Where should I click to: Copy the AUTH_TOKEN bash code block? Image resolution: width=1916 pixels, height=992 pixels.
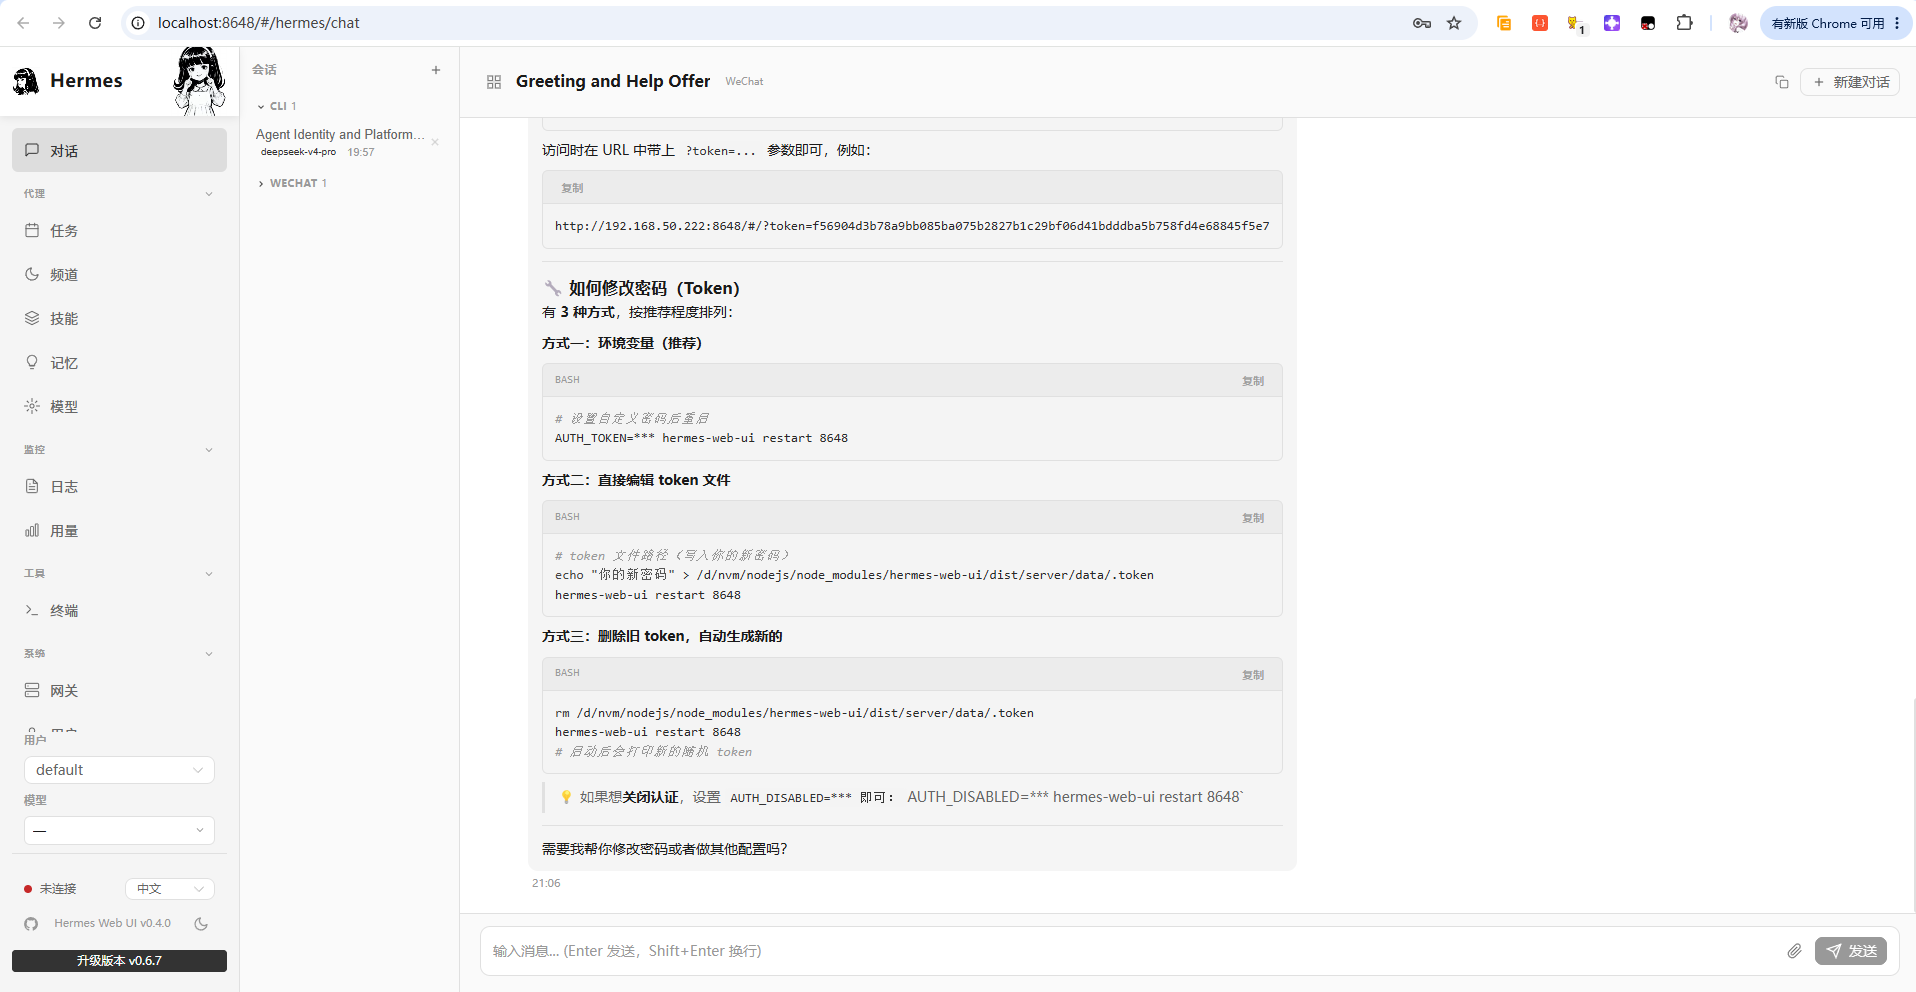[1253, 381]
